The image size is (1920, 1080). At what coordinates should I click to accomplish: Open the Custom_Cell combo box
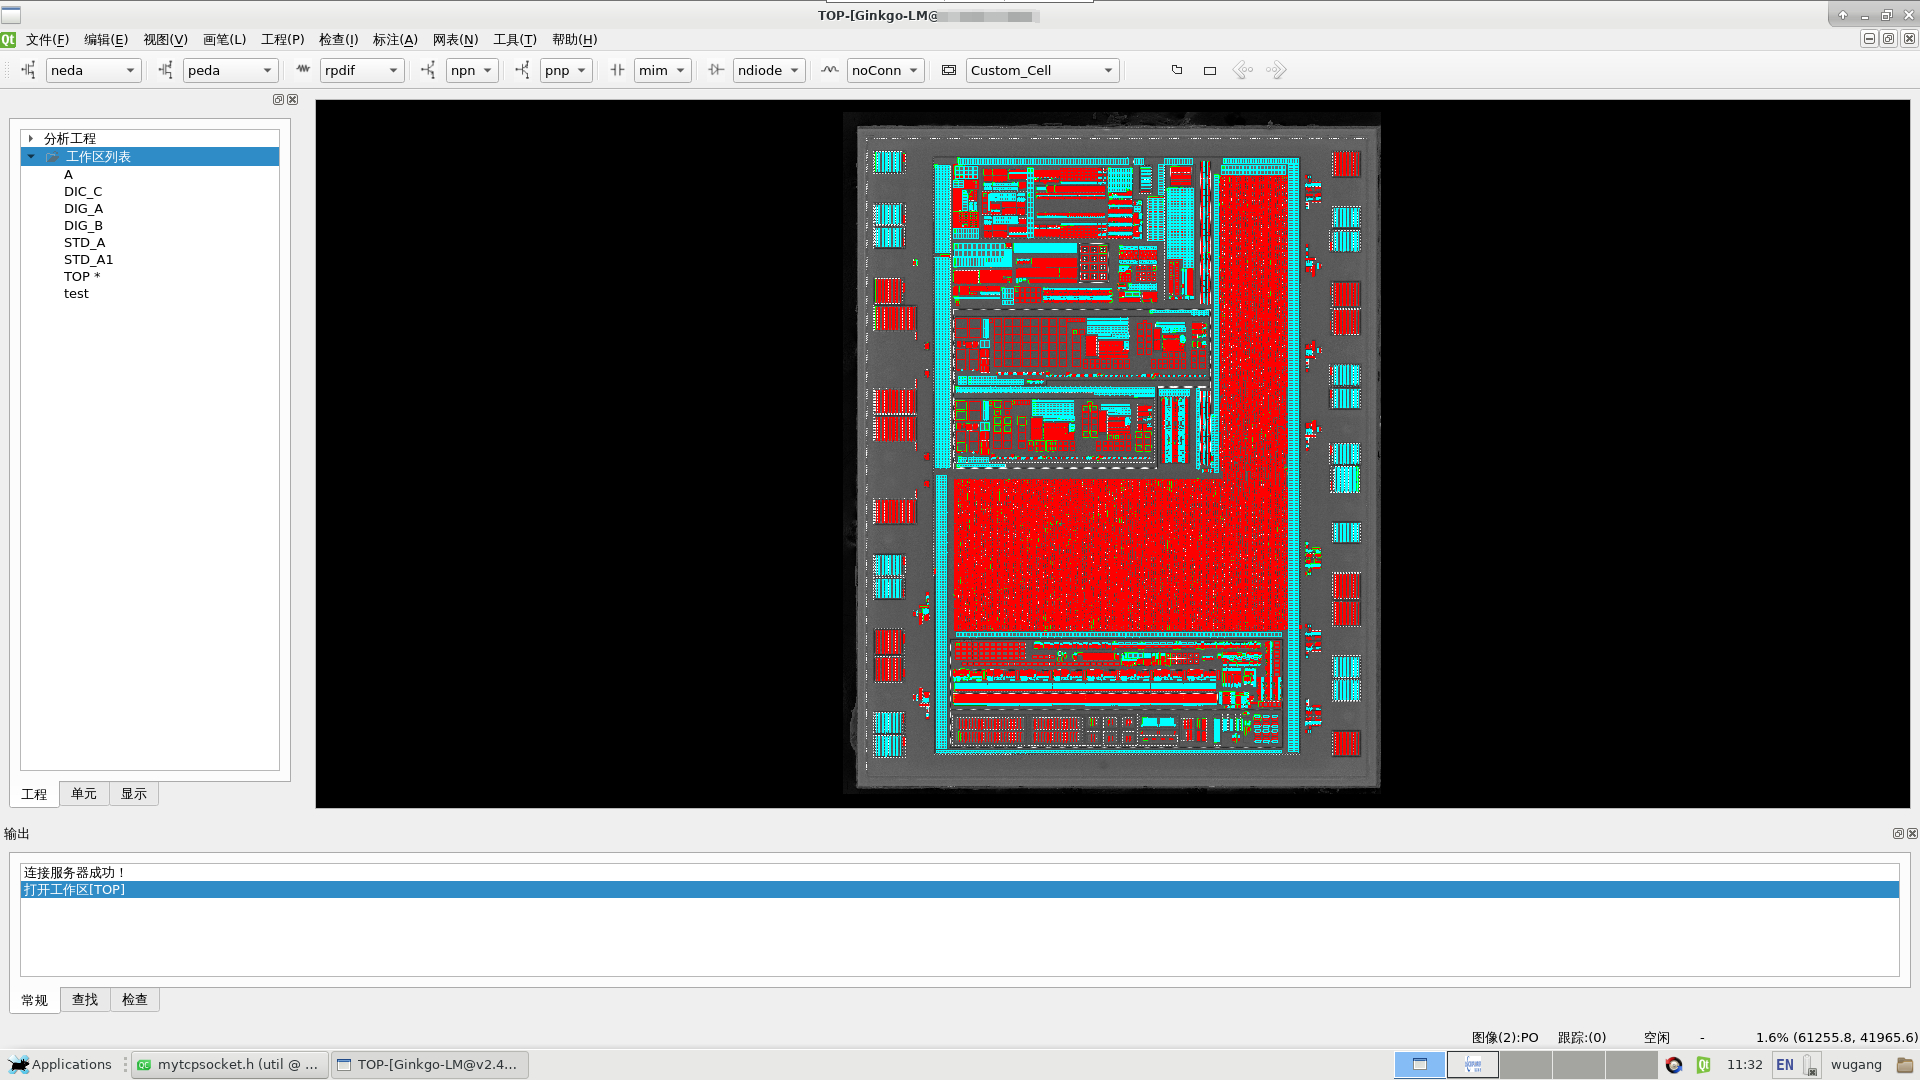point(1041,70)
